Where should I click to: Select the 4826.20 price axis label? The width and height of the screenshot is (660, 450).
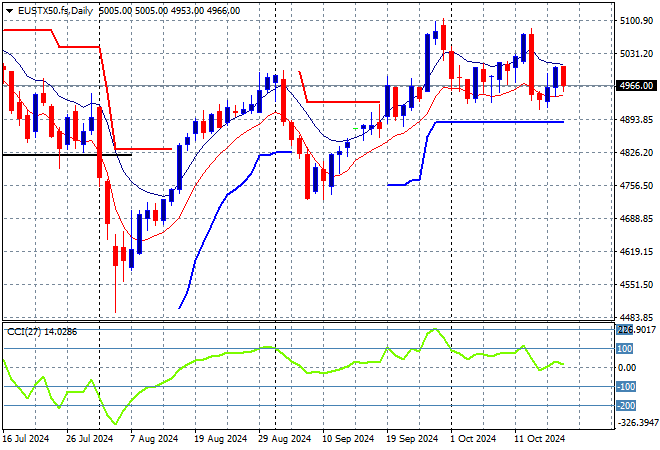coord(636,152)
